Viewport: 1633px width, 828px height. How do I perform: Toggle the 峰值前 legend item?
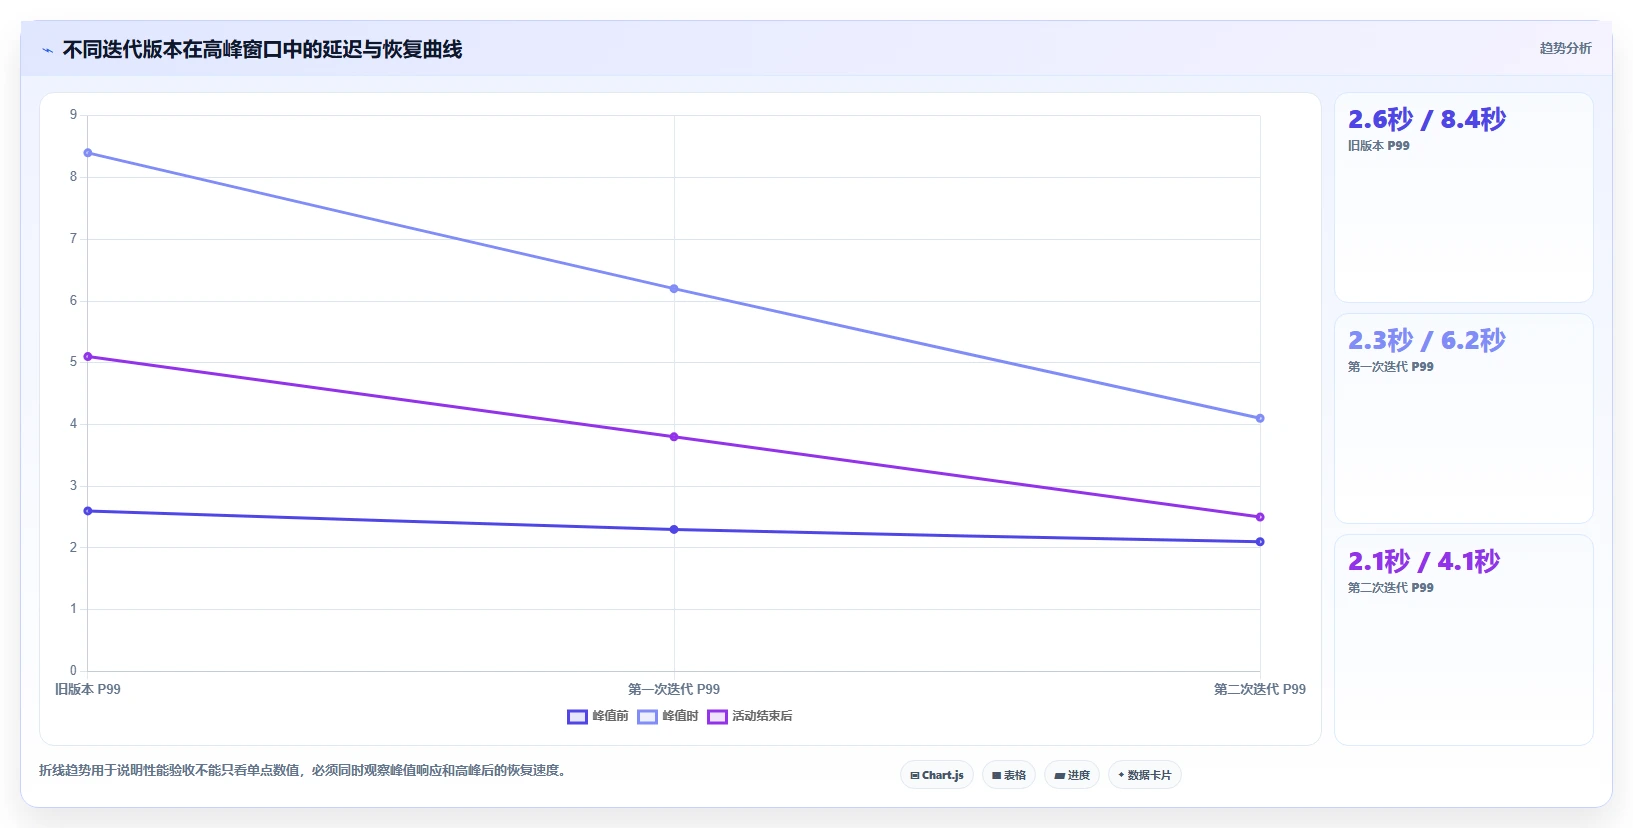[598, 716]
